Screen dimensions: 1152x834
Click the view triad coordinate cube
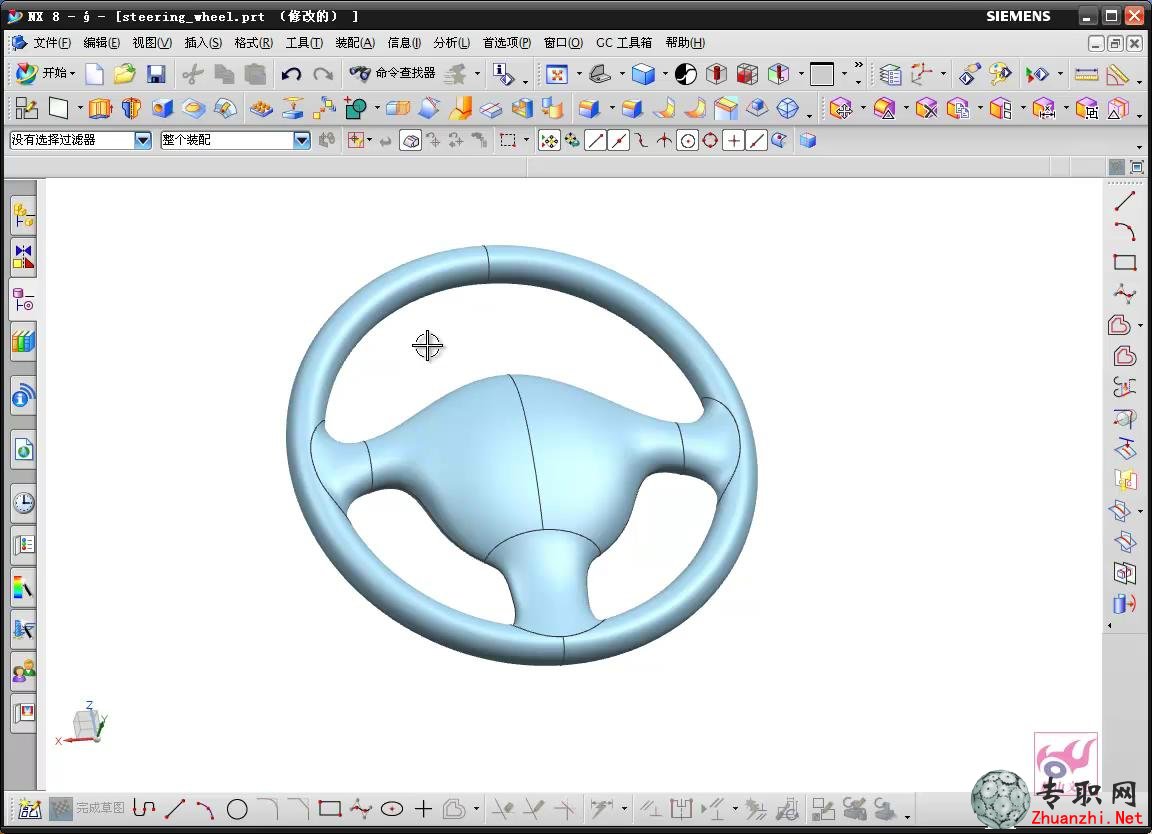[x=86, y=724]
